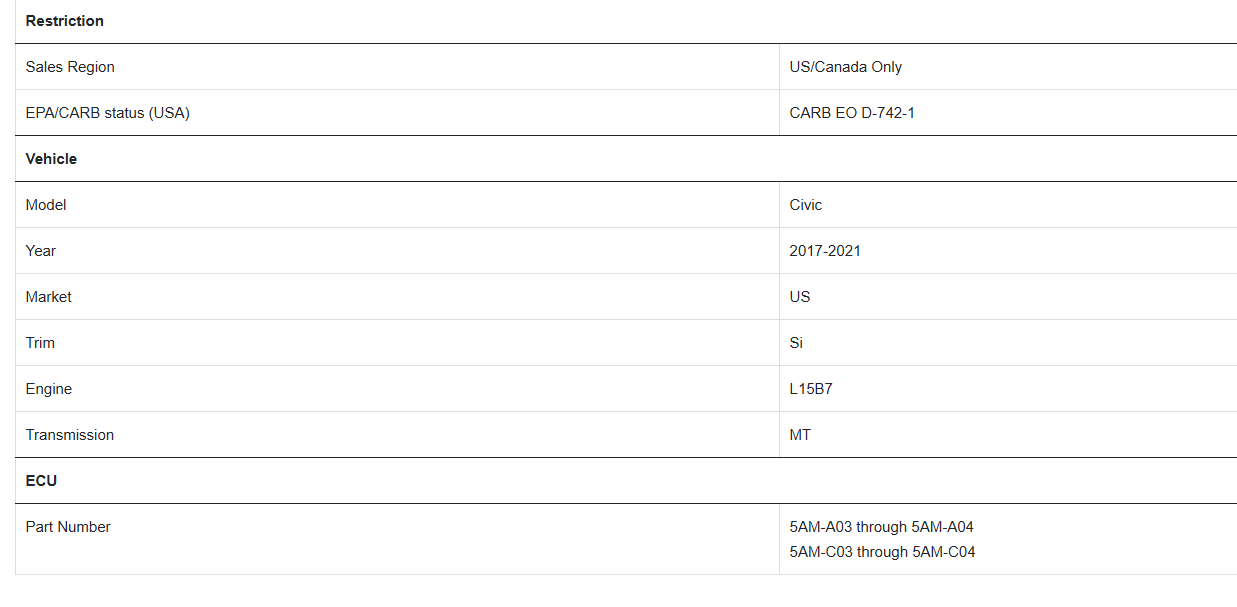Select the Trim row label

click(x=40, y=343)
